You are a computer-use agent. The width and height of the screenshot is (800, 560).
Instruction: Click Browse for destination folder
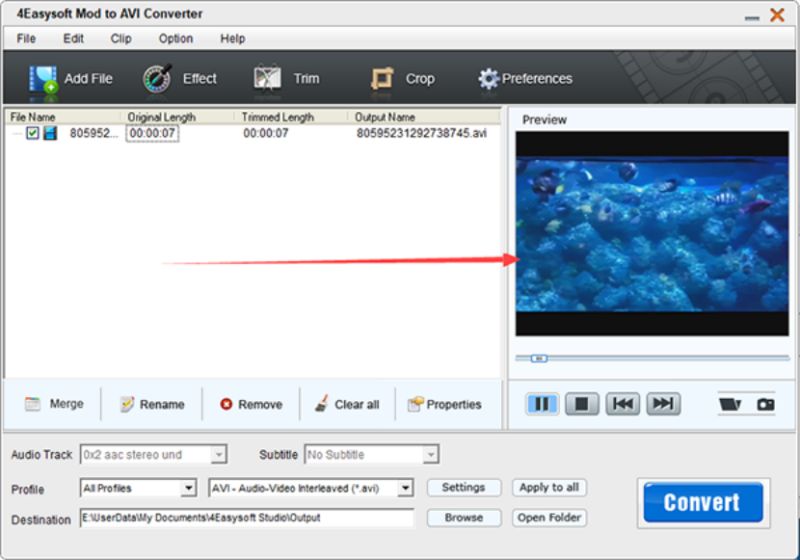coord(464,518)
